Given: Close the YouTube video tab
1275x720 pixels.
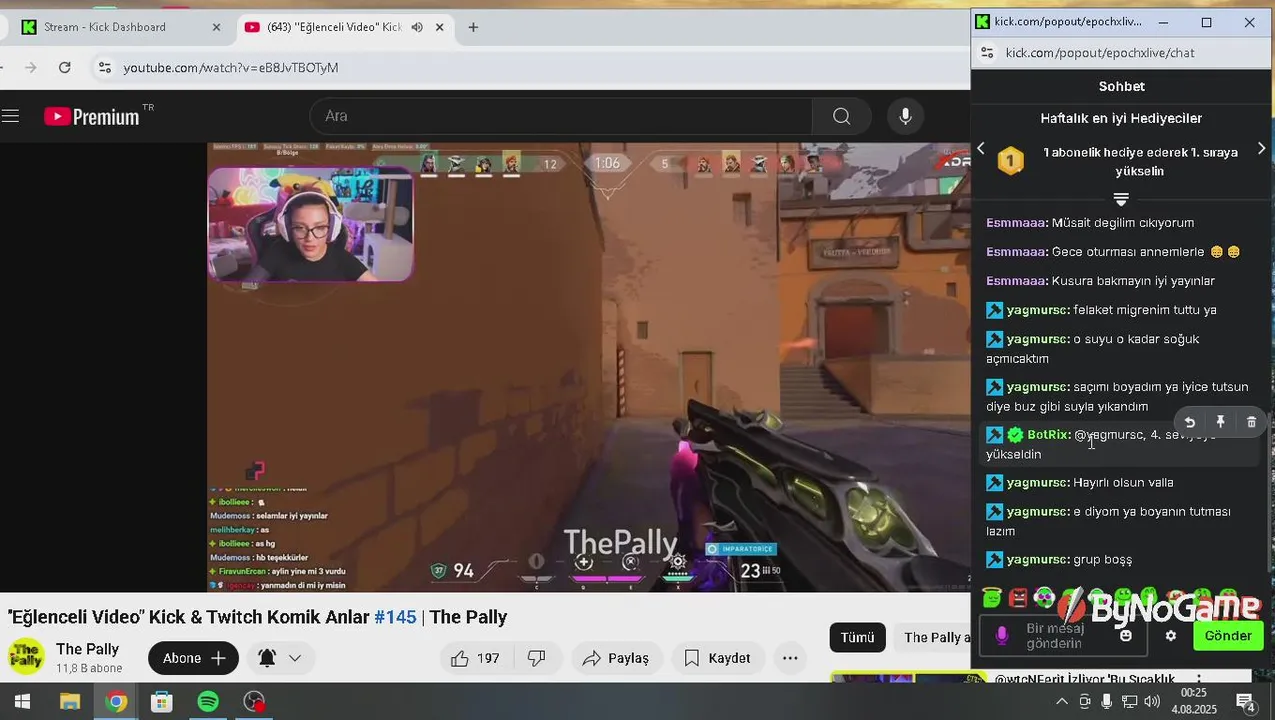Looking at the screenshot, I should (439, 27).
